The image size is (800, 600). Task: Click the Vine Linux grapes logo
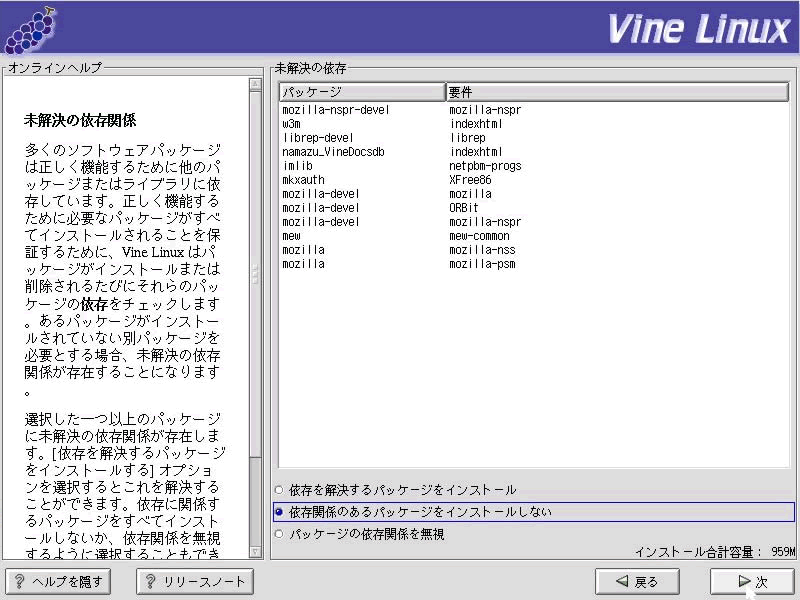coord(30,31)
